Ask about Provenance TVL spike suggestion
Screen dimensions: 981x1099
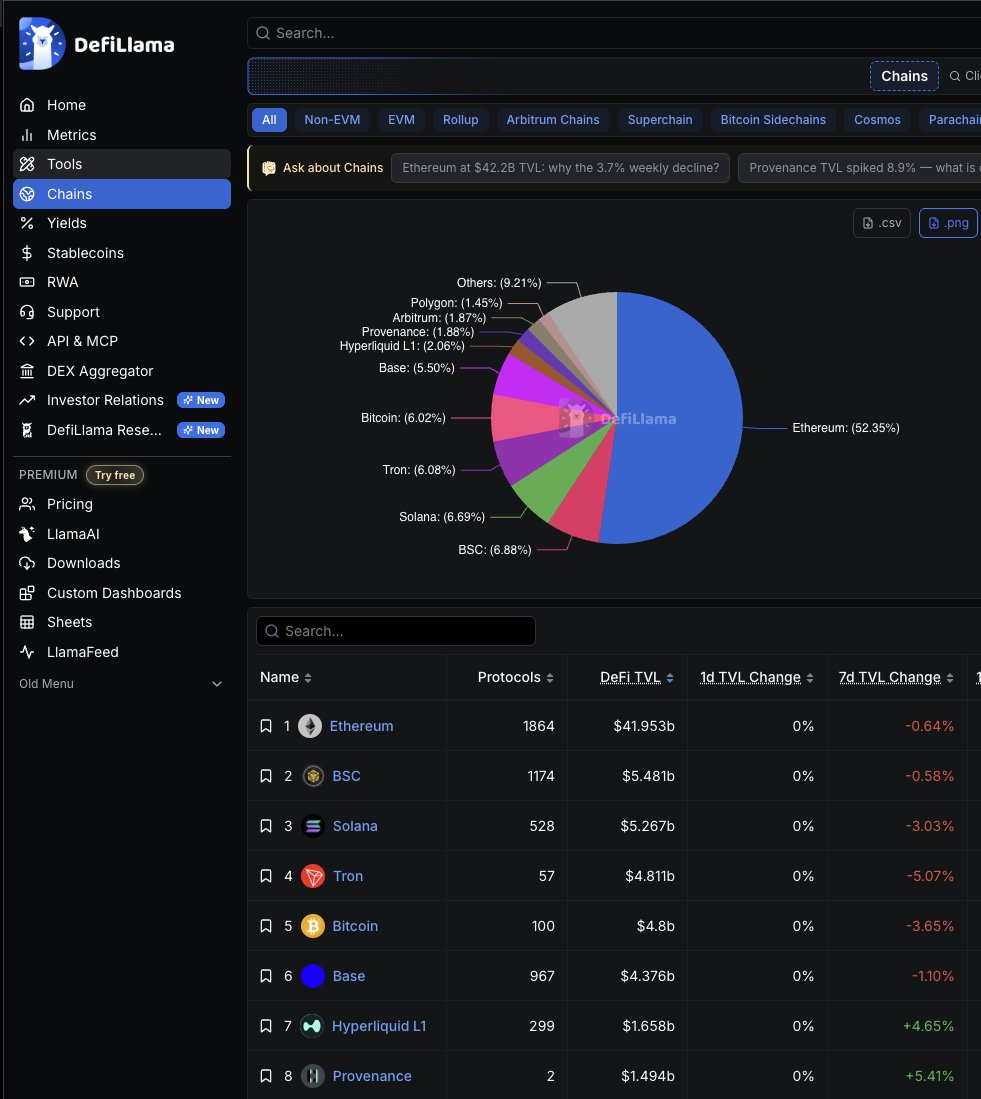click(x=860, y=168)
